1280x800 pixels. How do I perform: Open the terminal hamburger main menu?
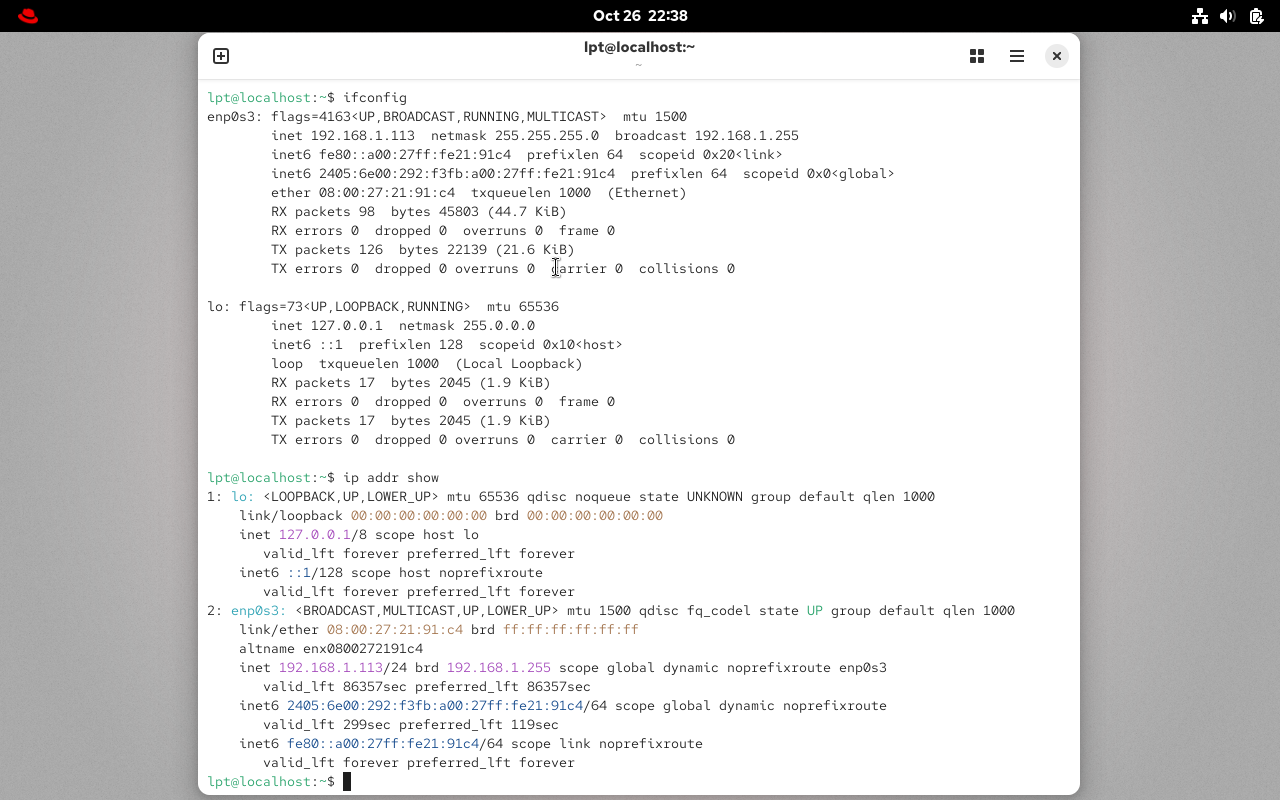pos(1017,56)
